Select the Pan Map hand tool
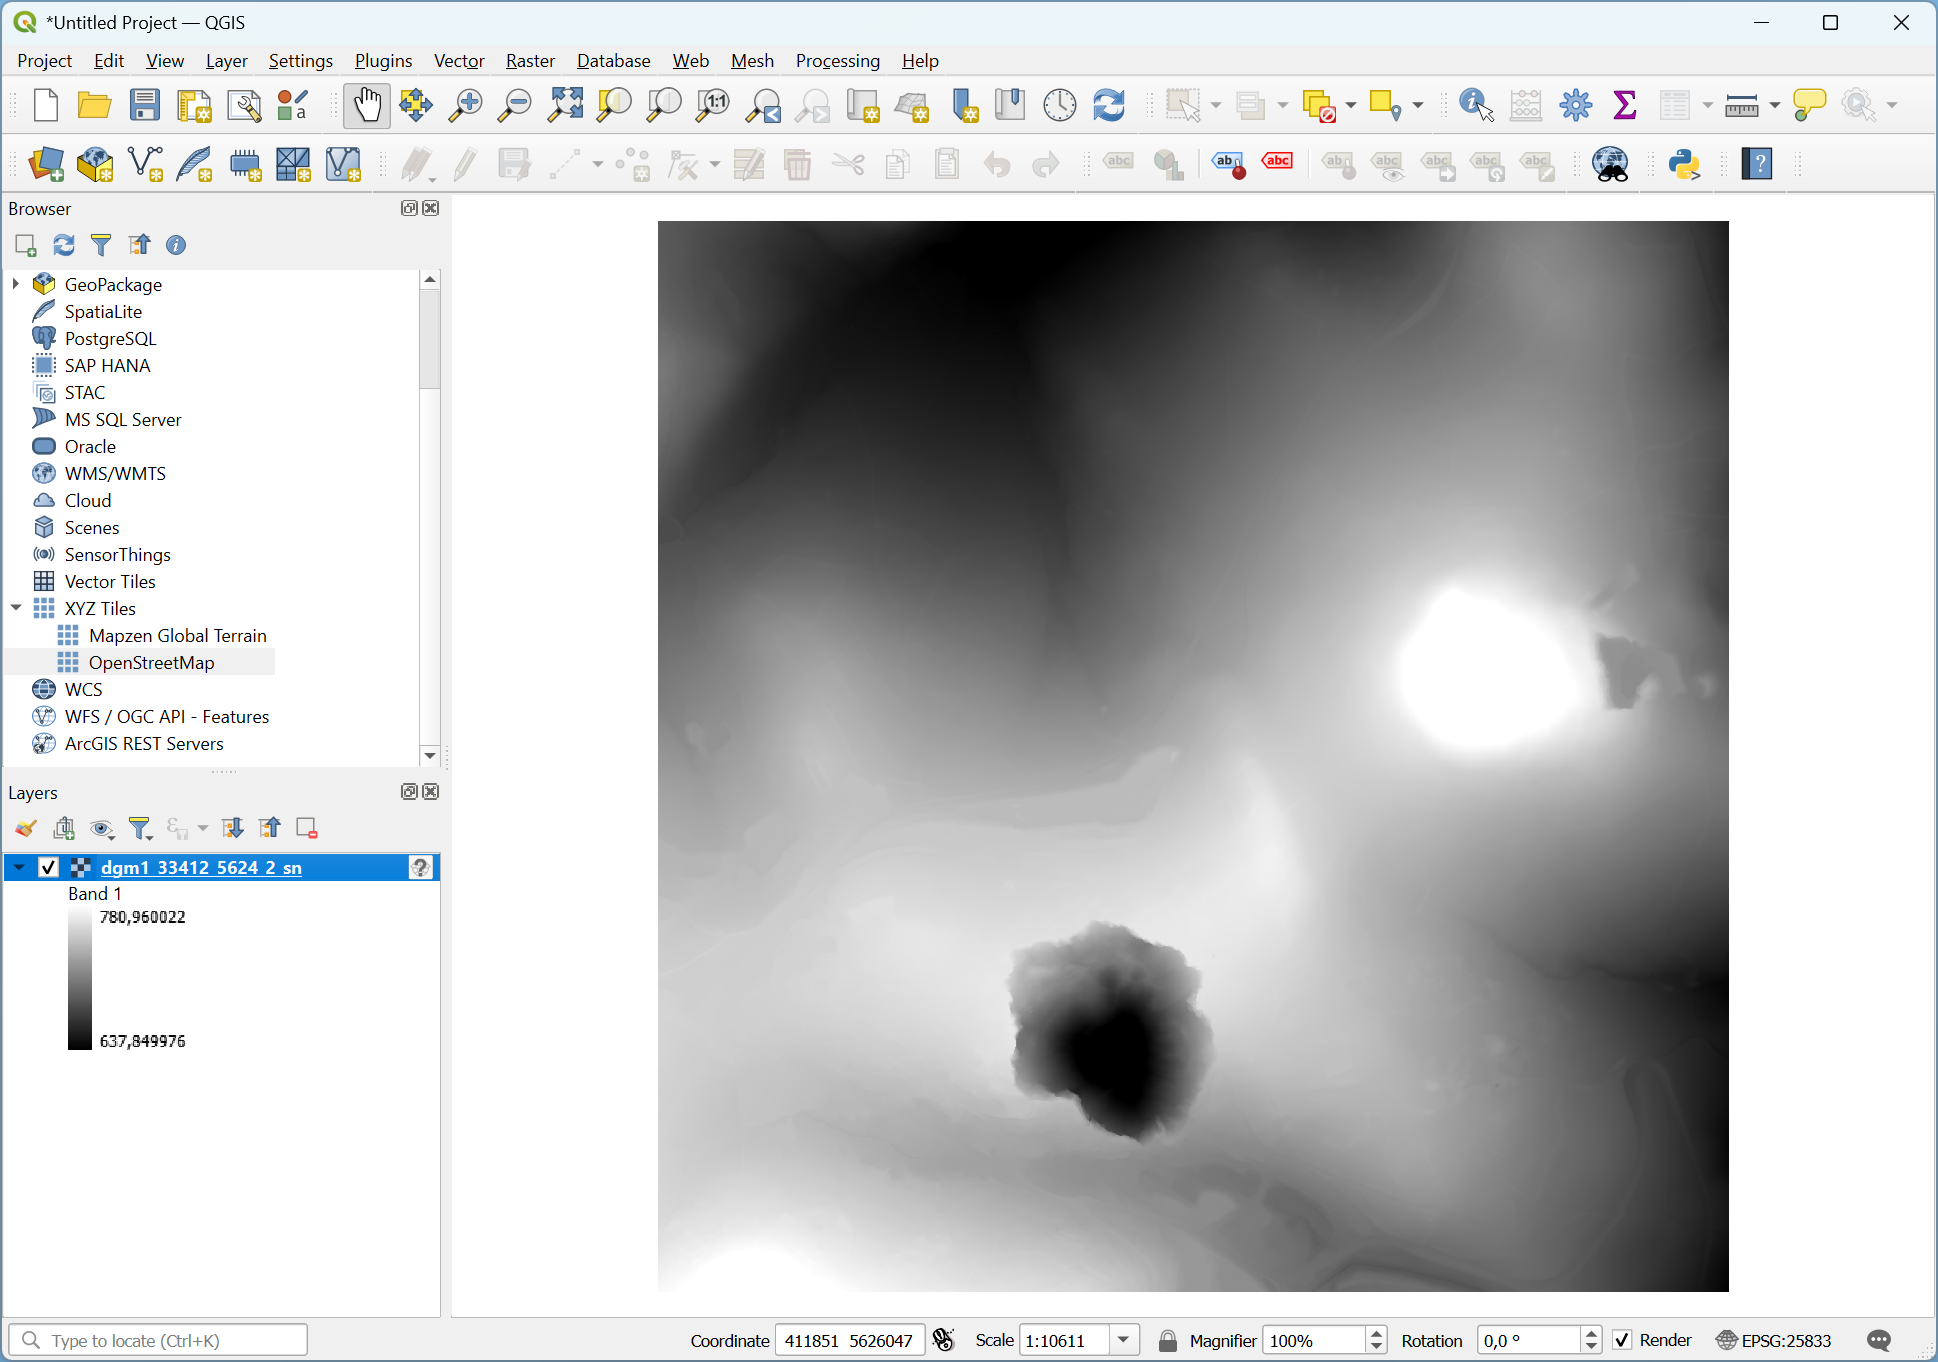The height and width of the screenshot is (1362, 1938). tap(366, 105)
